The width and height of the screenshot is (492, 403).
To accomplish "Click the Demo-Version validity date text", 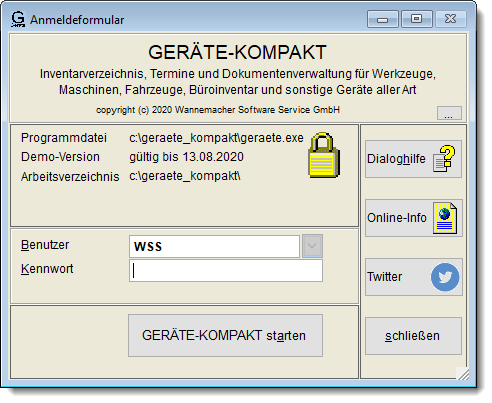I will click(186, 157).
